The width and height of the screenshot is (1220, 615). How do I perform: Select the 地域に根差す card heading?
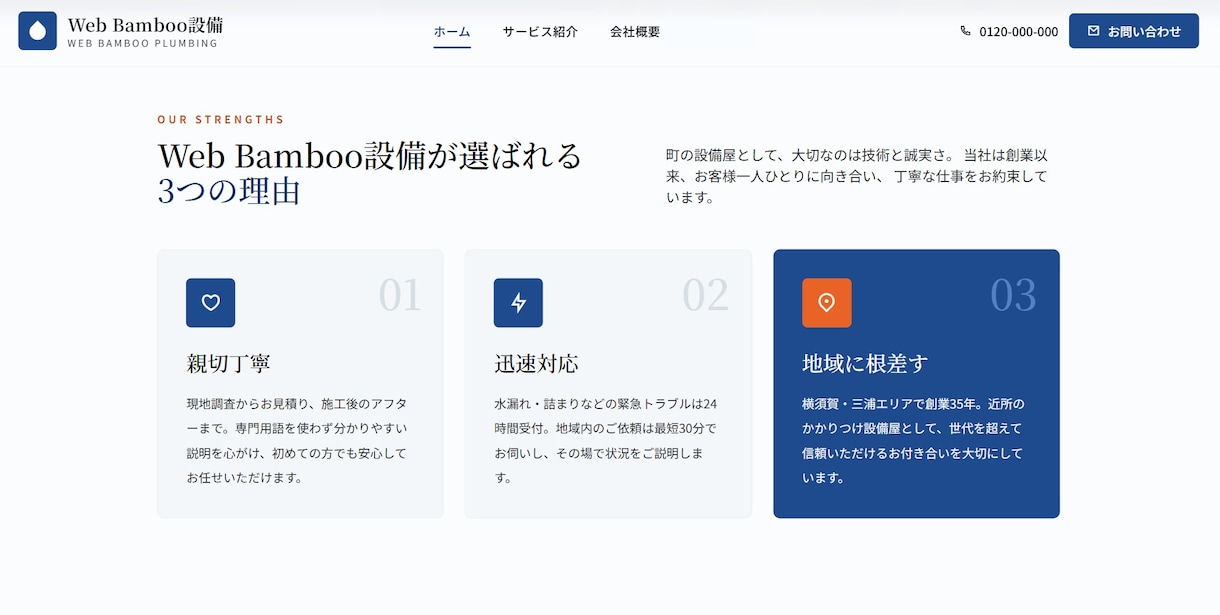click(866, 363)
